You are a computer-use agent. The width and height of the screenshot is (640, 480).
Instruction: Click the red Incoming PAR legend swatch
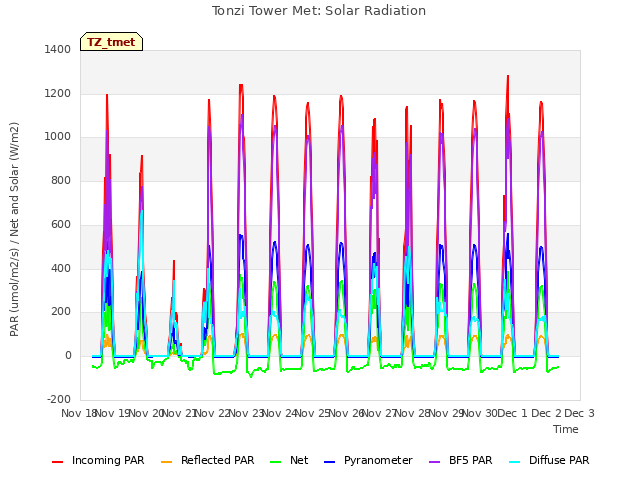[58, 462]
